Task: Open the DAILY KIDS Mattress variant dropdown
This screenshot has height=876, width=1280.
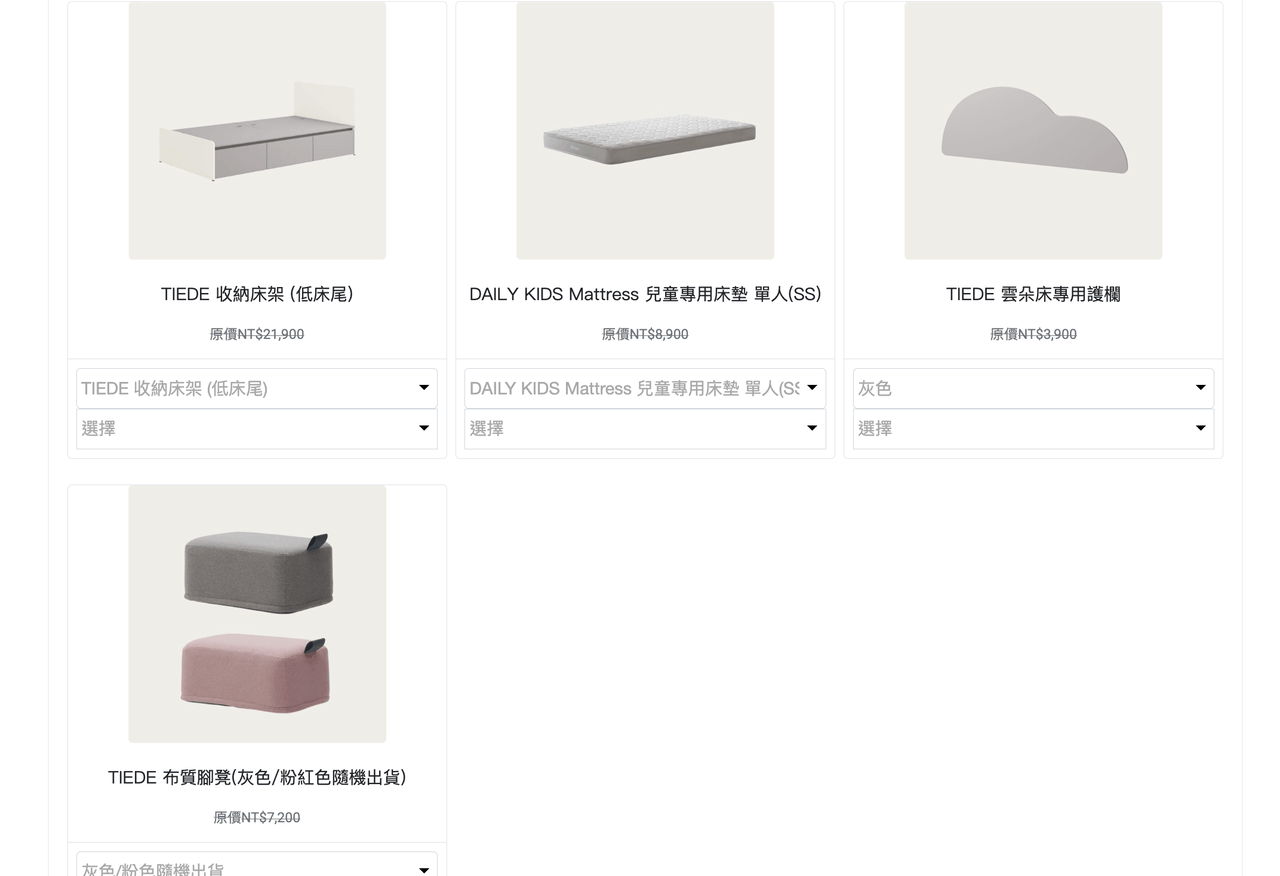Action: 645,388
